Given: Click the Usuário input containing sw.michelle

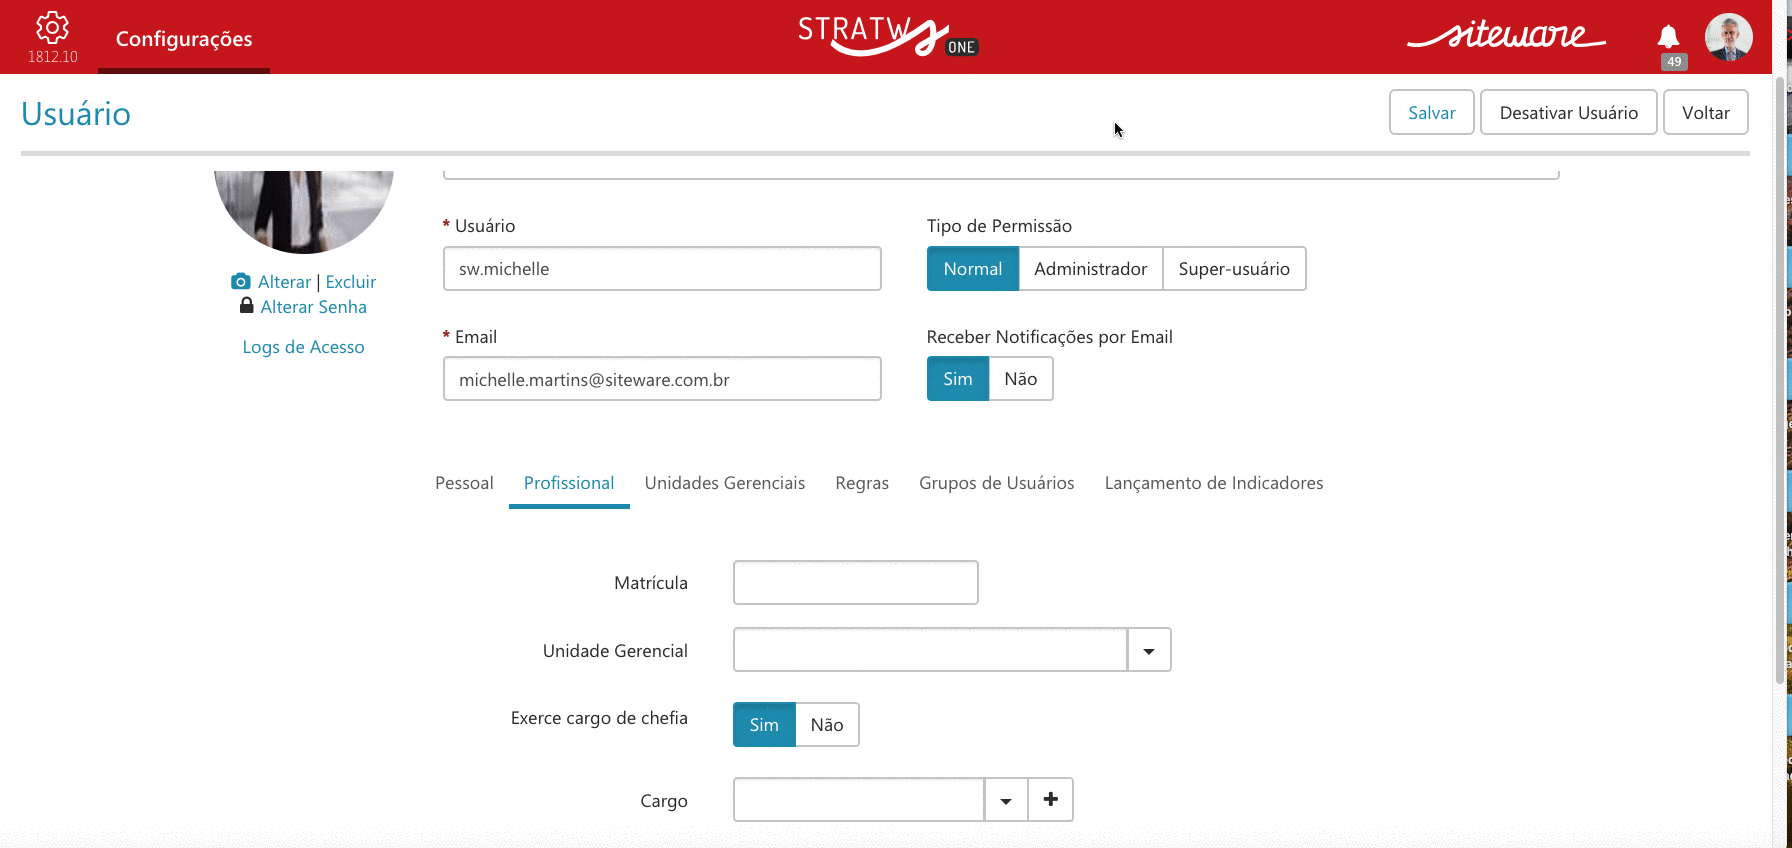Looking at the screenshot, I should point(662,269).
